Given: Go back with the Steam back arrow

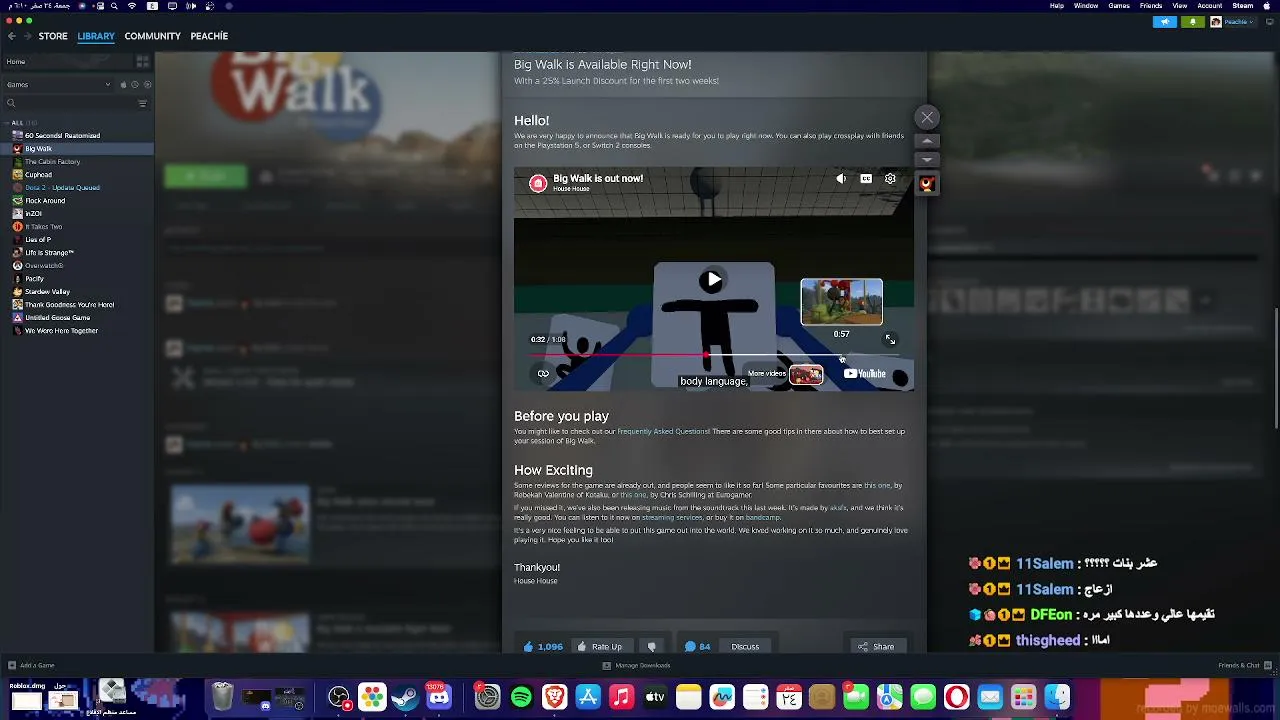Looking at the screenshot, I should click(12, 36).
